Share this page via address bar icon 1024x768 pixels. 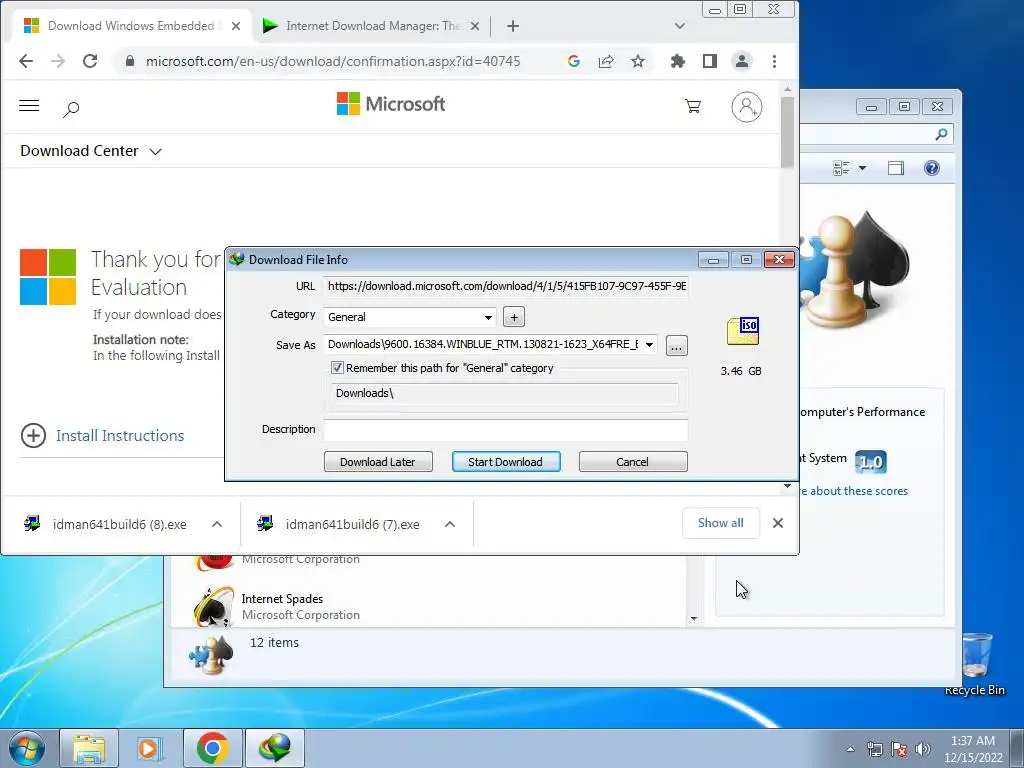(606, 61)
